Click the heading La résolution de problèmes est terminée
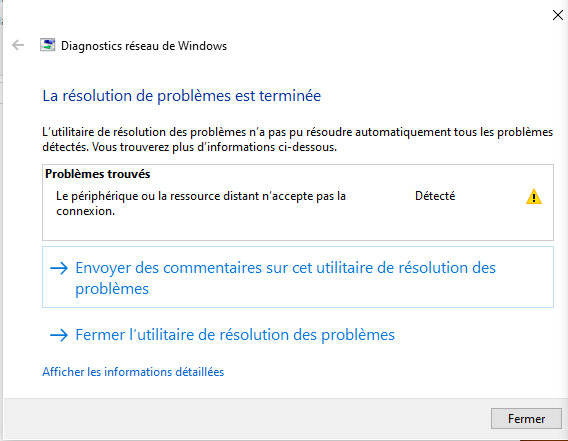The height and width of the screenshot is (441, 568). (181, 96)
